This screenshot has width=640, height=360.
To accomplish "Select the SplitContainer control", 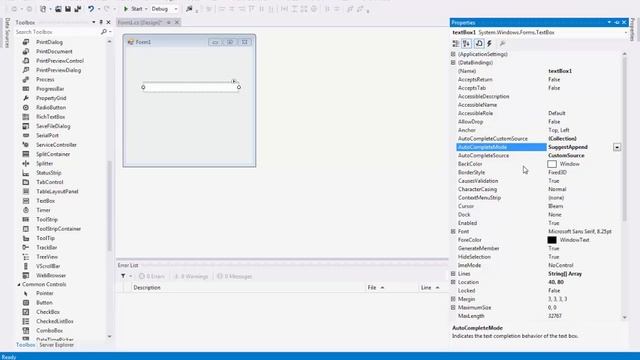I will (53, 154).
